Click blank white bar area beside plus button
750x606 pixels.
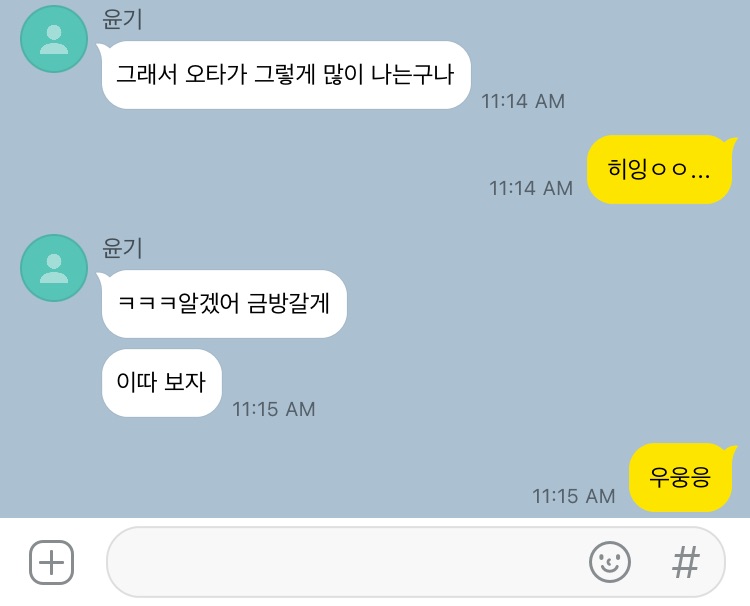click(90, 562)
